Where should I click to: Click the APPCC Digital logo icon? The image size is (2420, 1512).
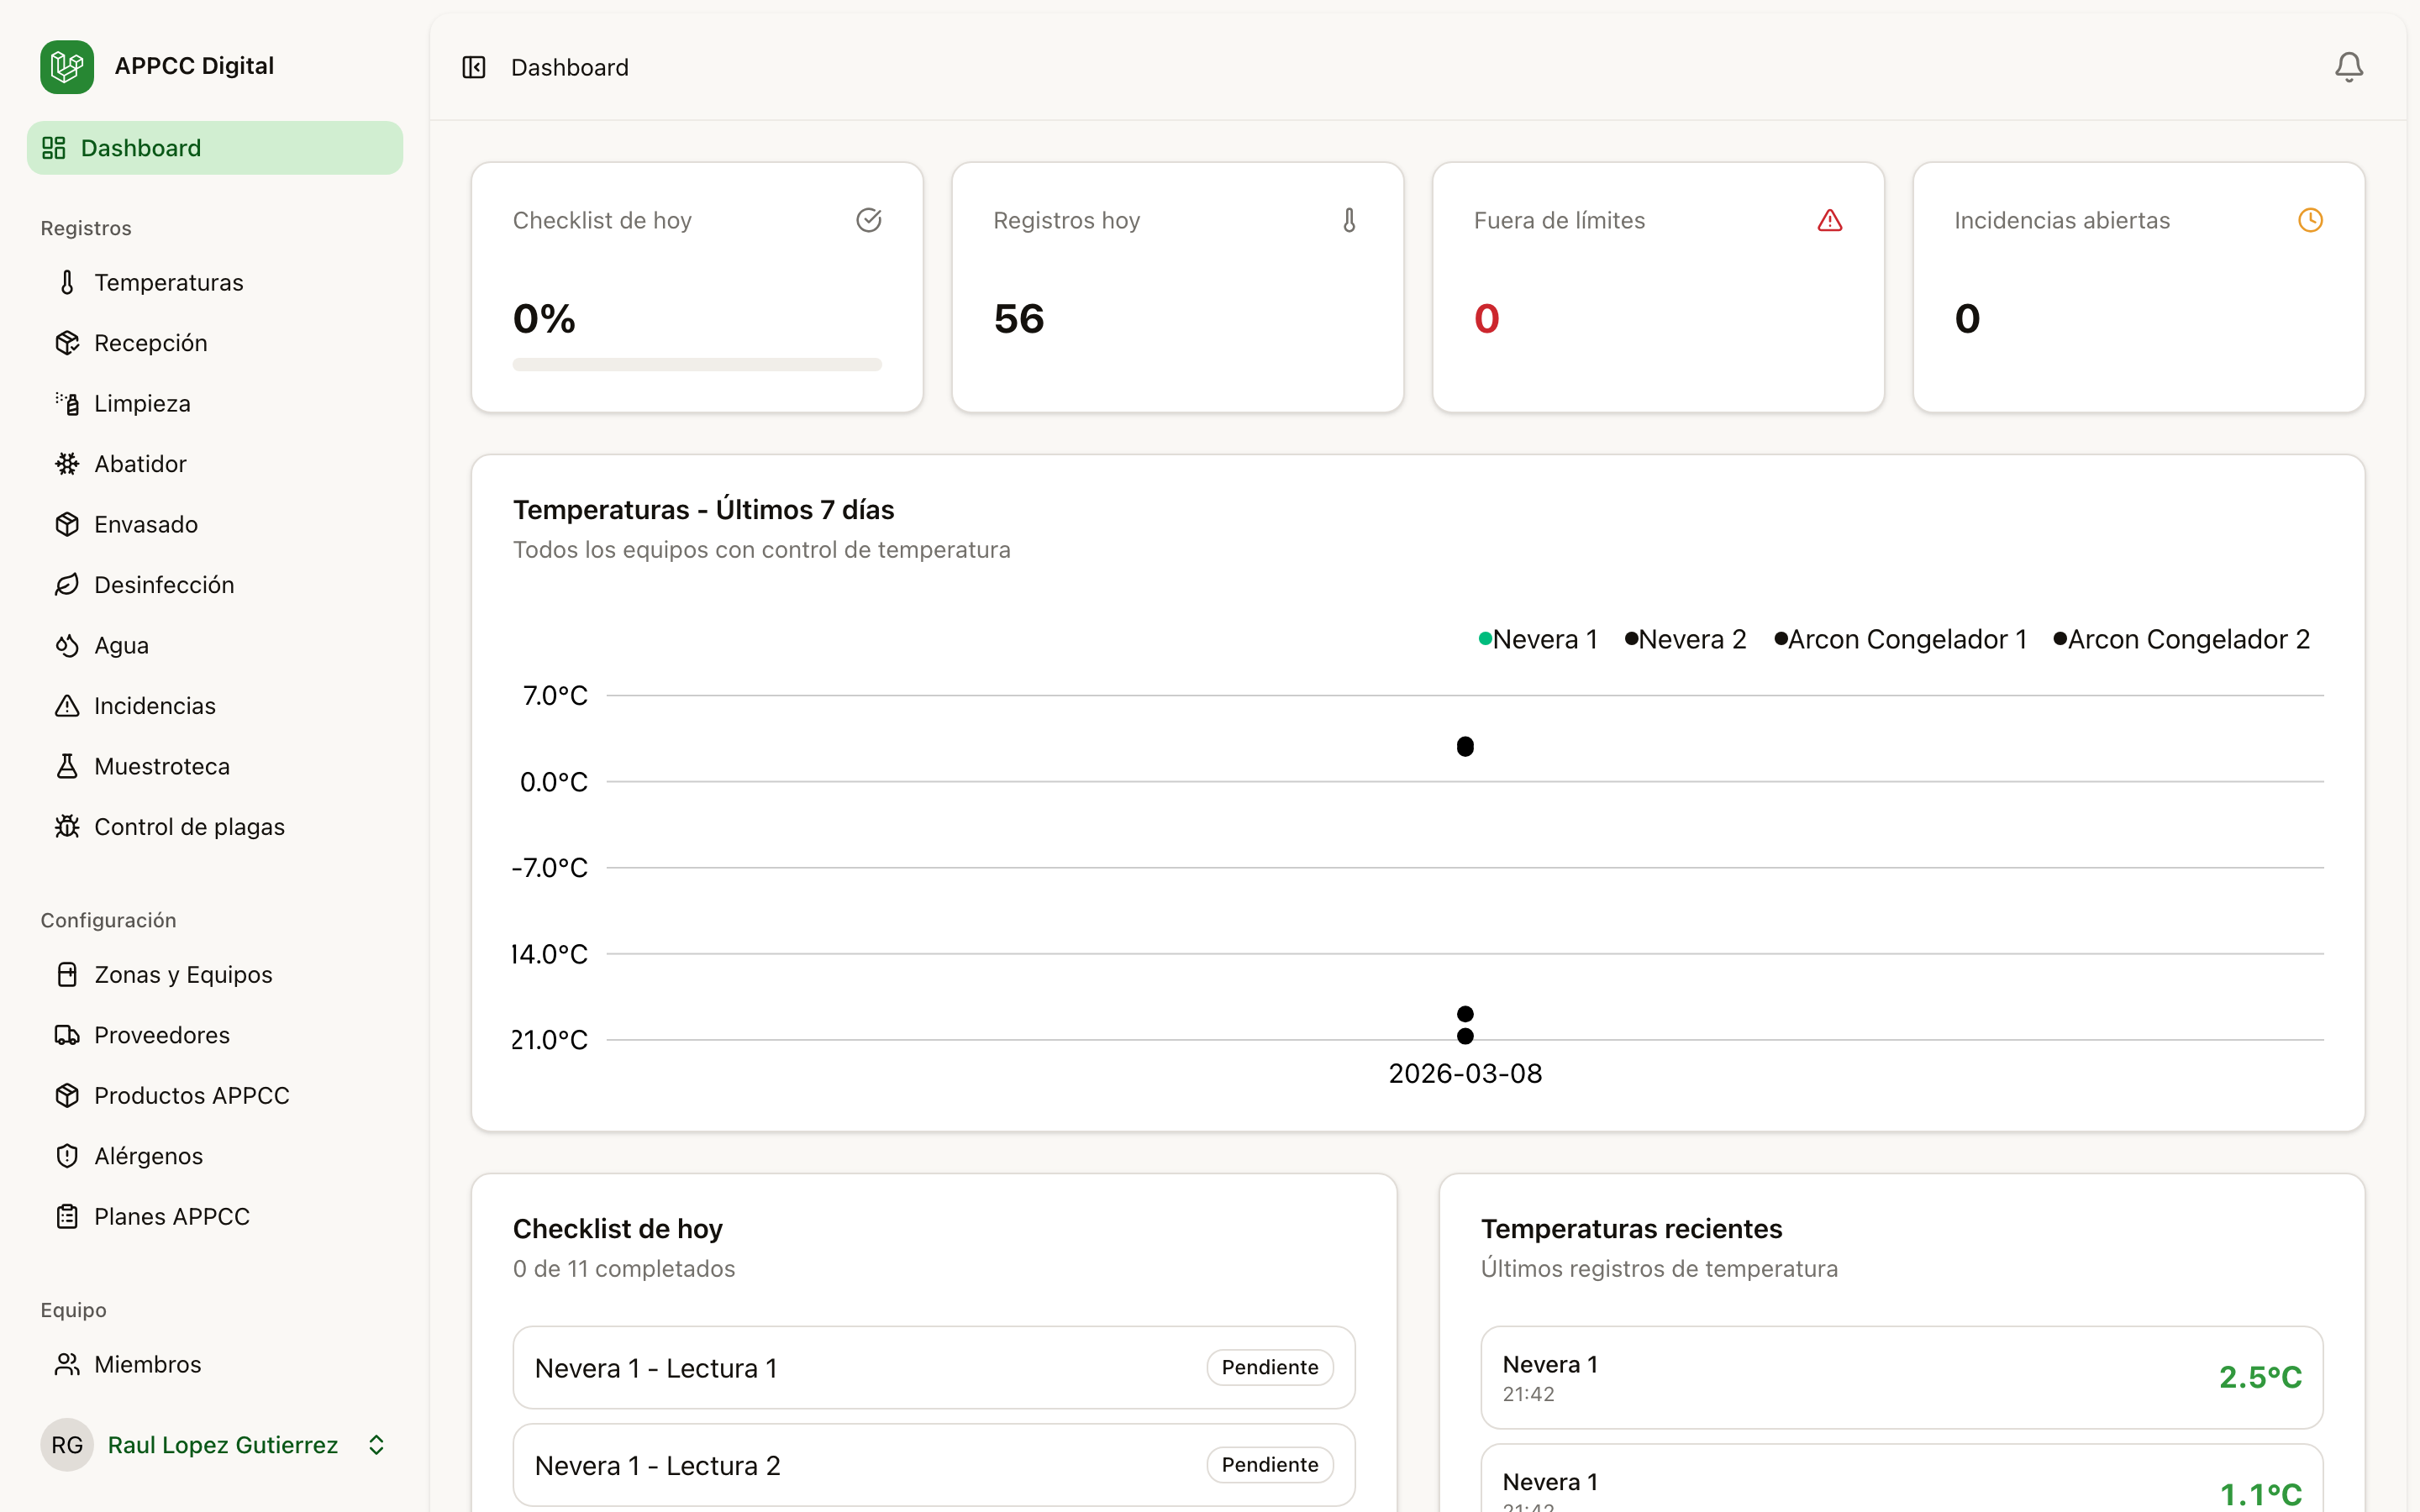[67, 67]
